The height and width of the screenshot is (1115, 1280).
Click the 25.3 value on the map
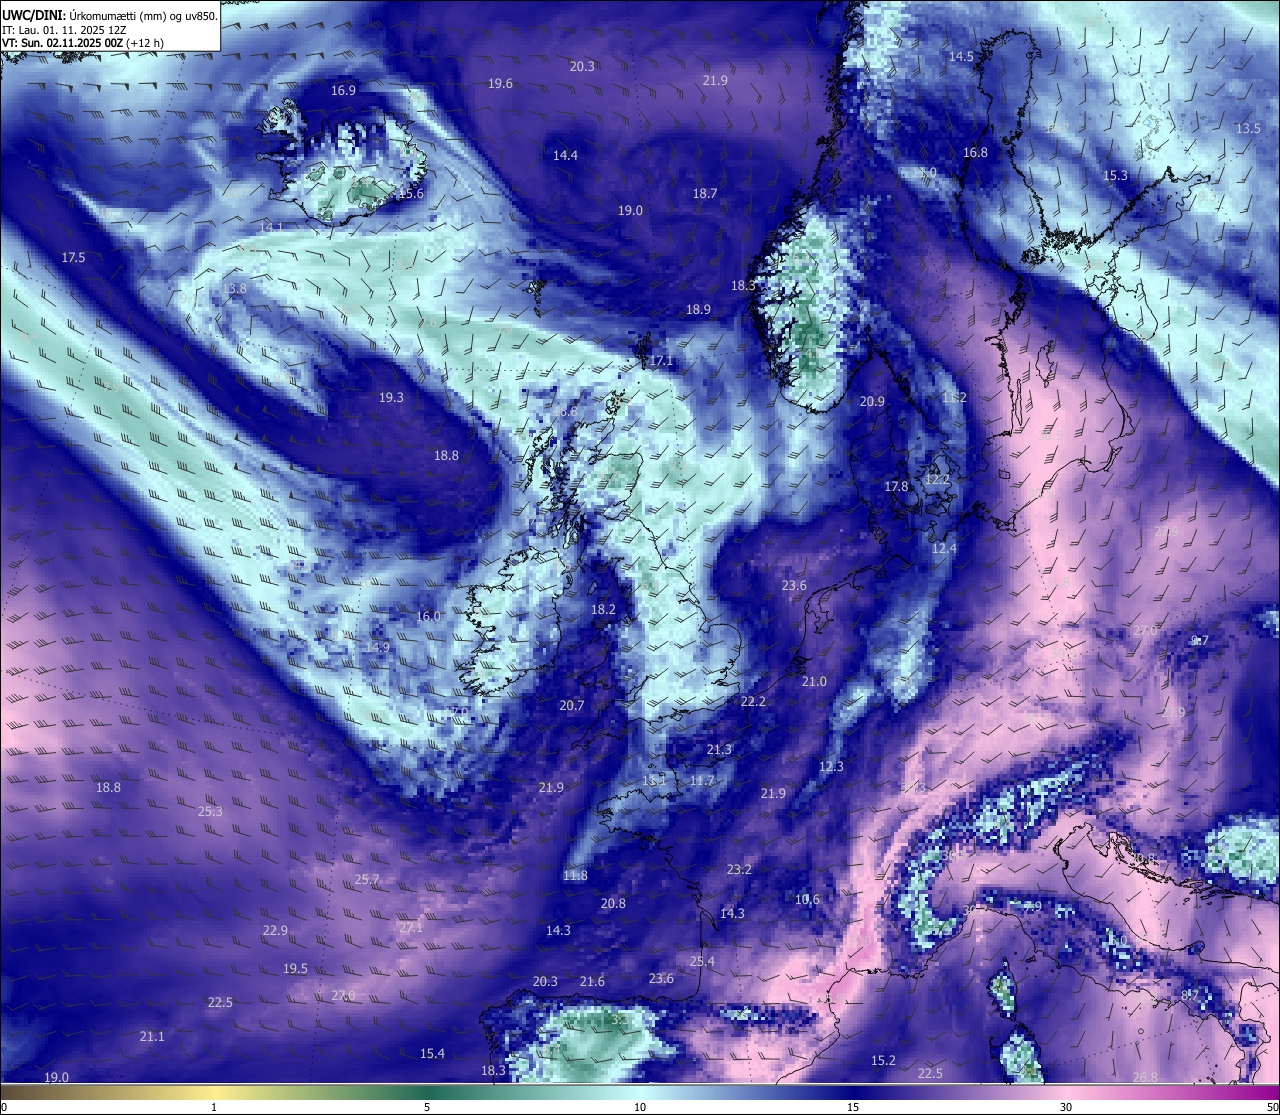[210, 811]
